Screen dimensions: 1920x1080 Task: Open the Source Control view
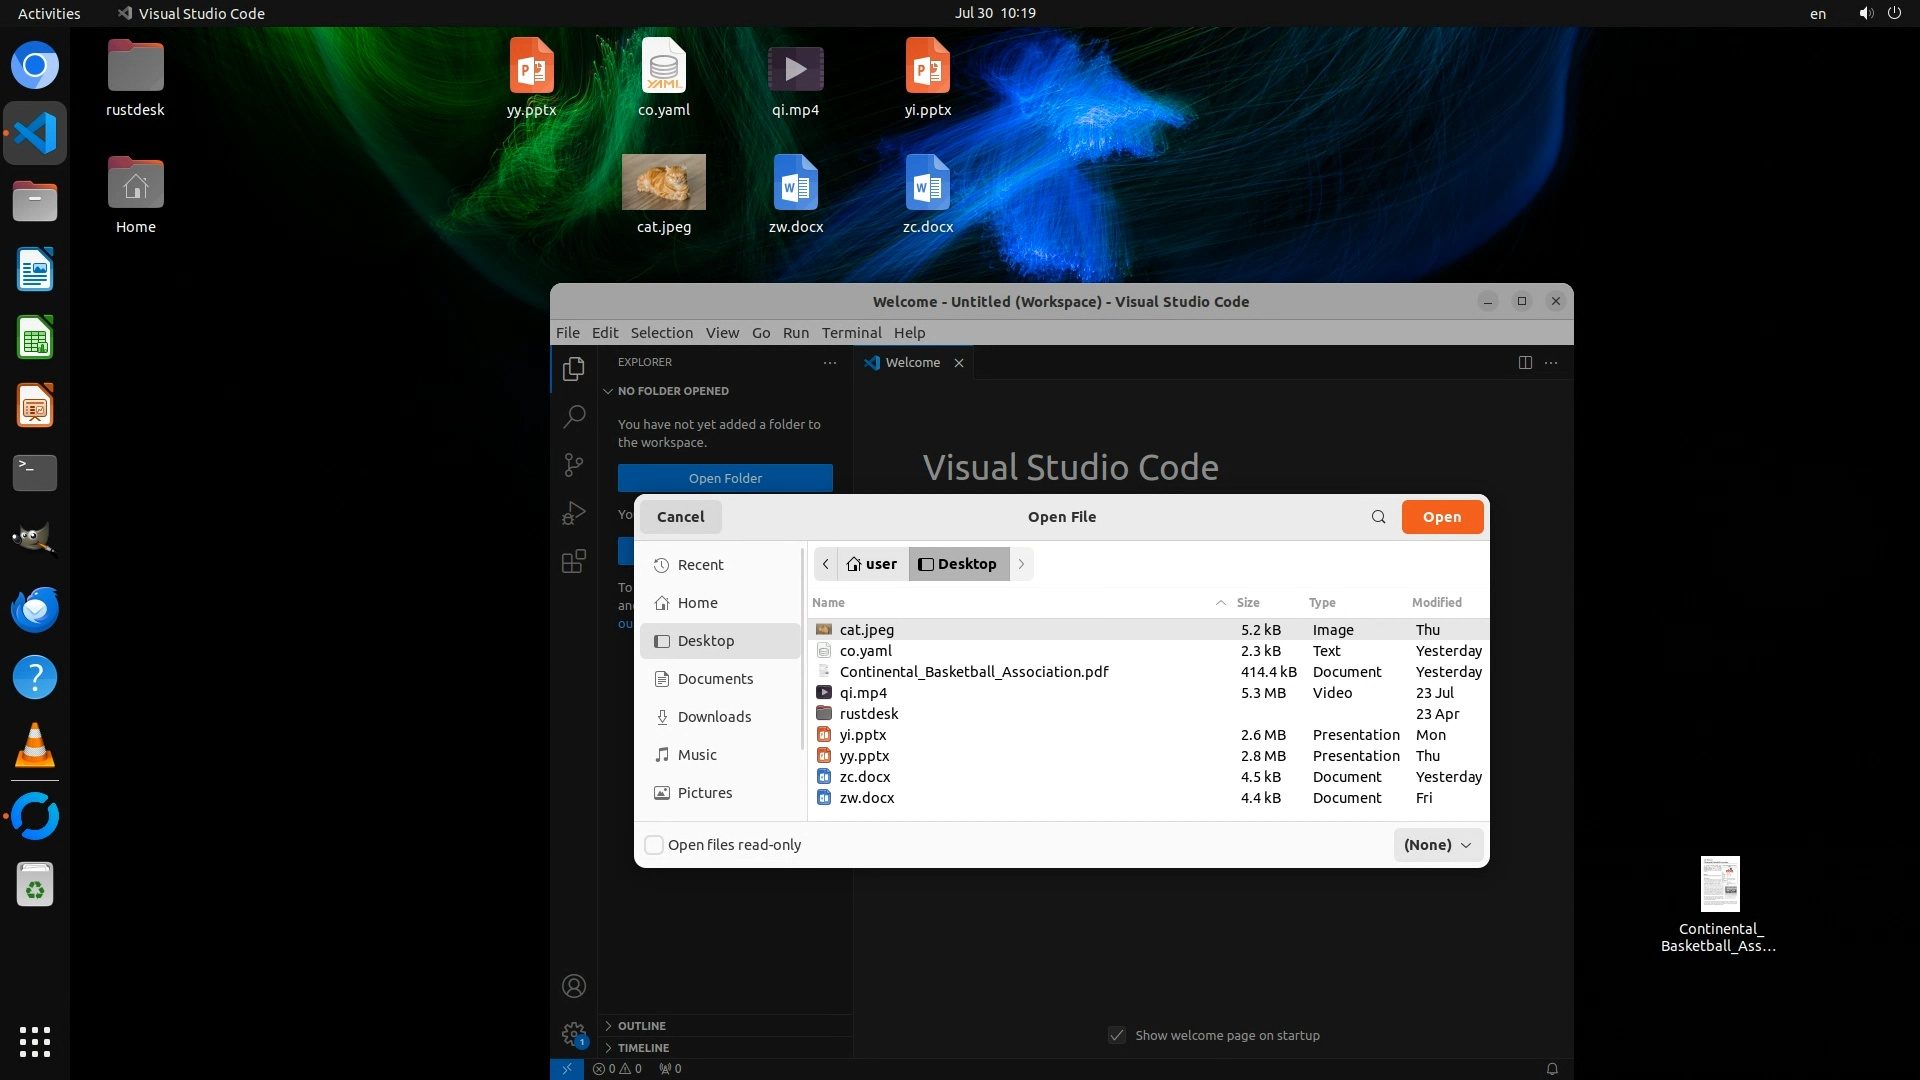(573, 465)
